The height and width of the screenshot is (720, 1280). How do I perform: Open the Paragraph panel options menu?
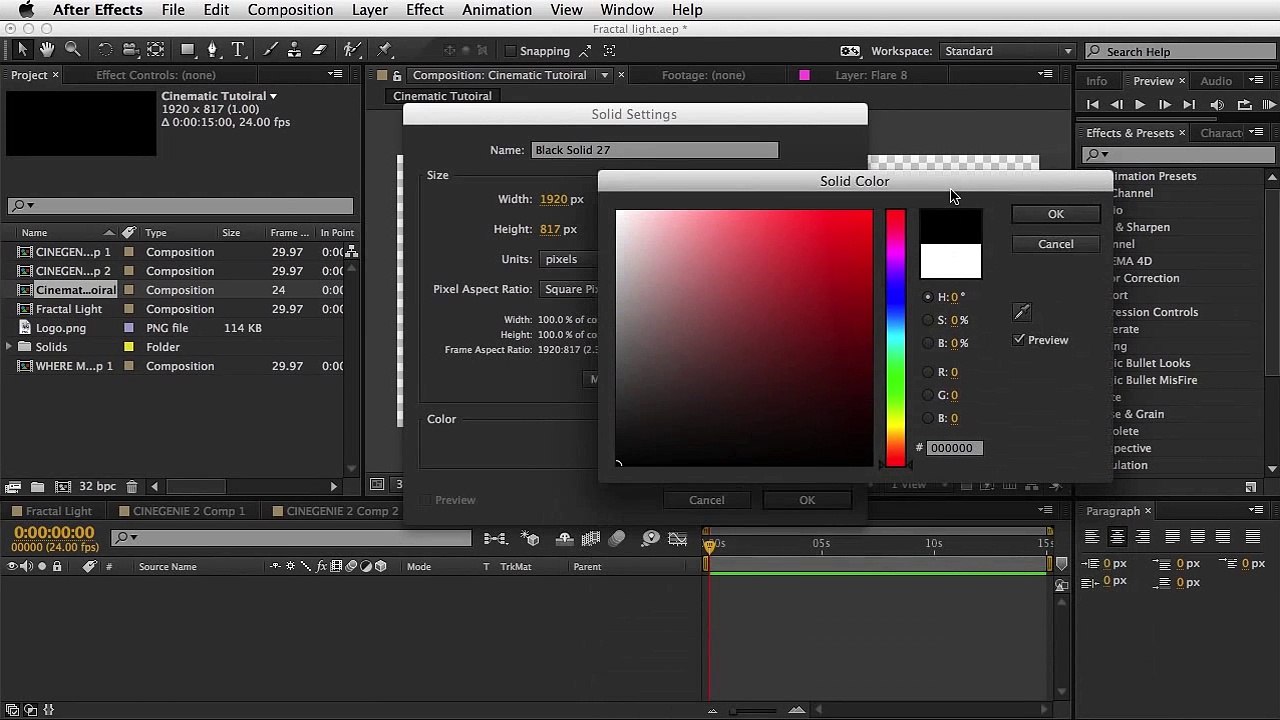[1256, 510]
